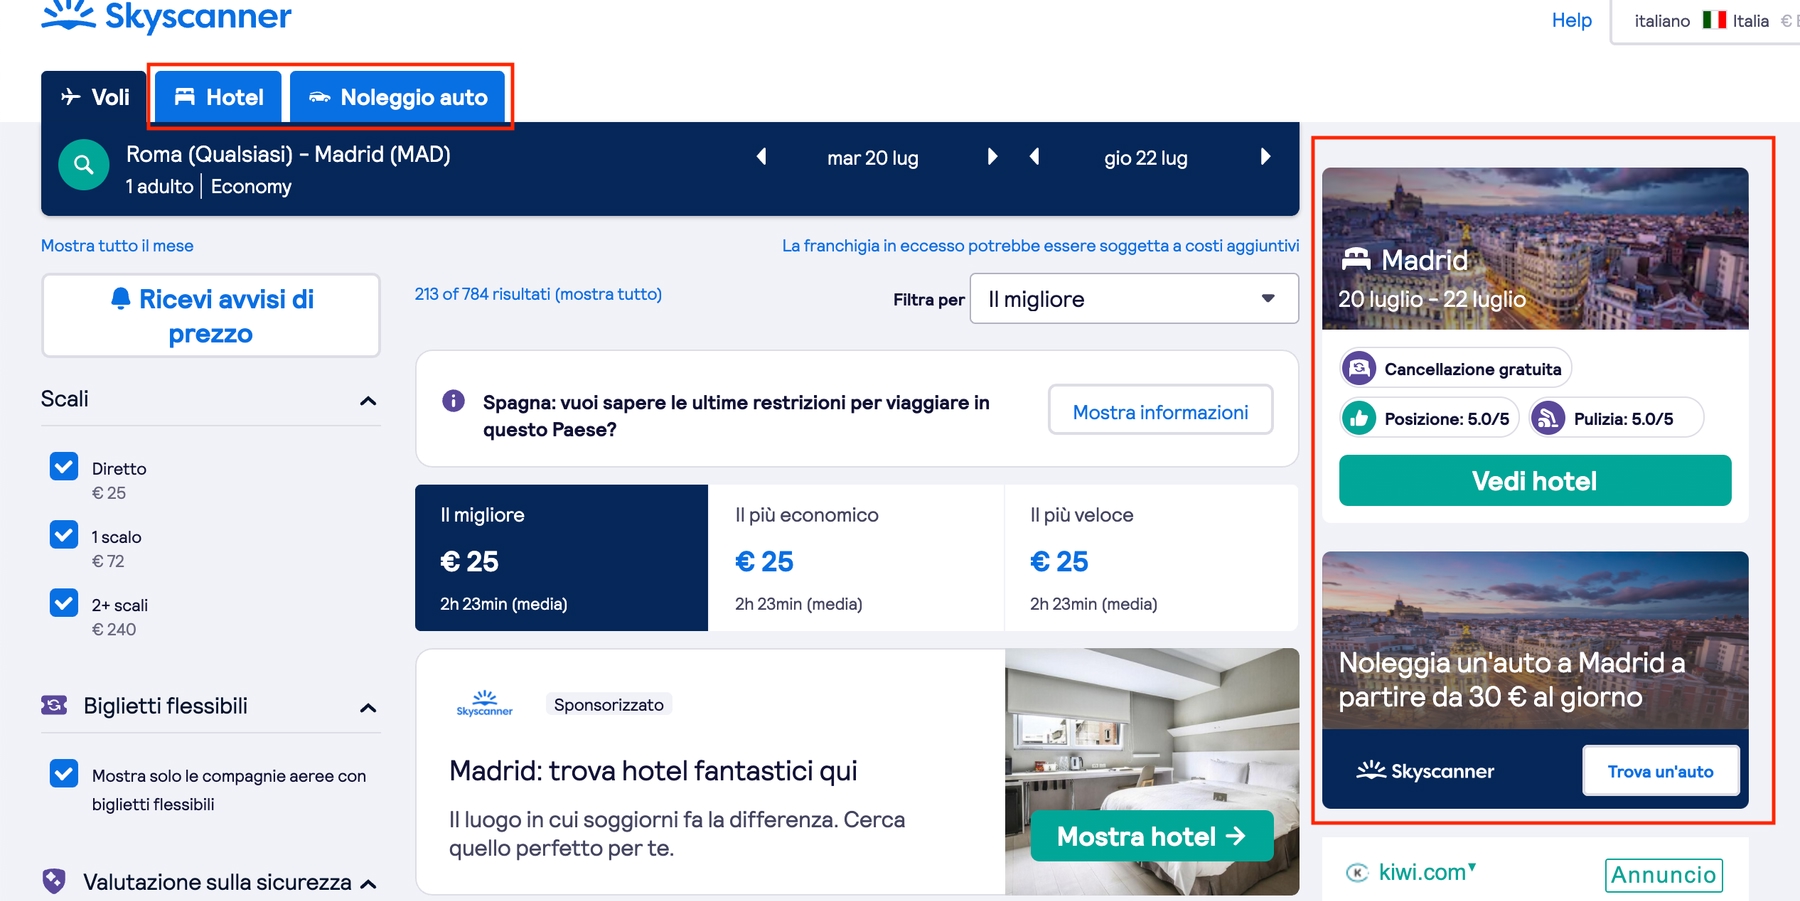Image resolution: width=1800 pixels, height=901 pixels.
Task: Click Skyscanner logo in car rental ad
Action: [1425, 770]
